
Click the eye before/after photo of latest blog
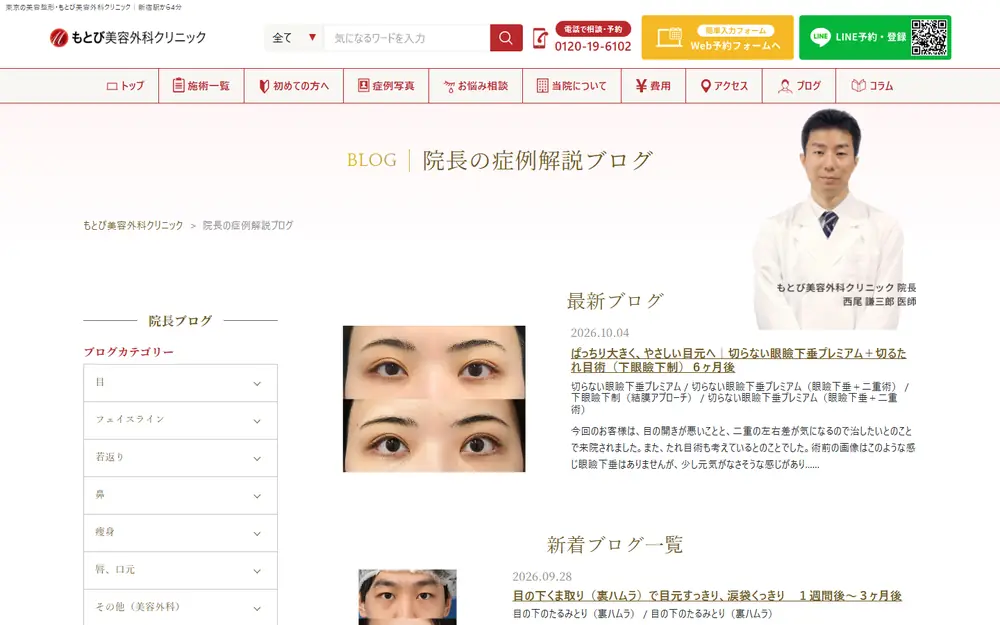[434, 399]
